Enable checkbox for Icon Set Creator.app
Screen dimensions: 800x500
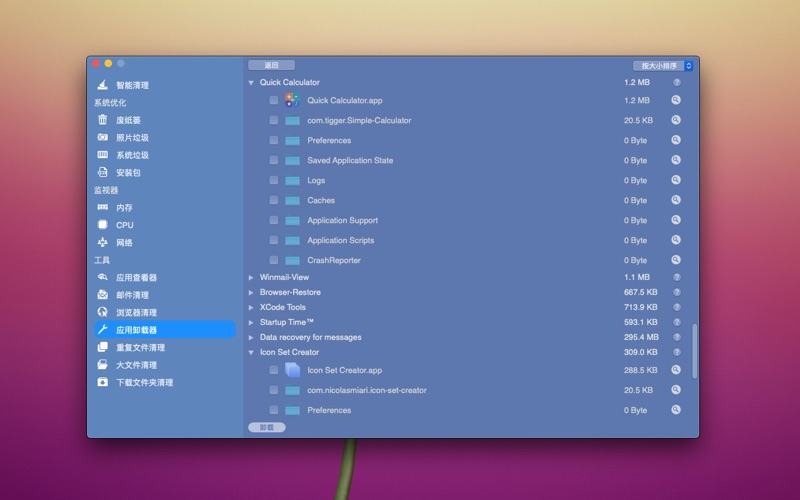tap(273, 370)
